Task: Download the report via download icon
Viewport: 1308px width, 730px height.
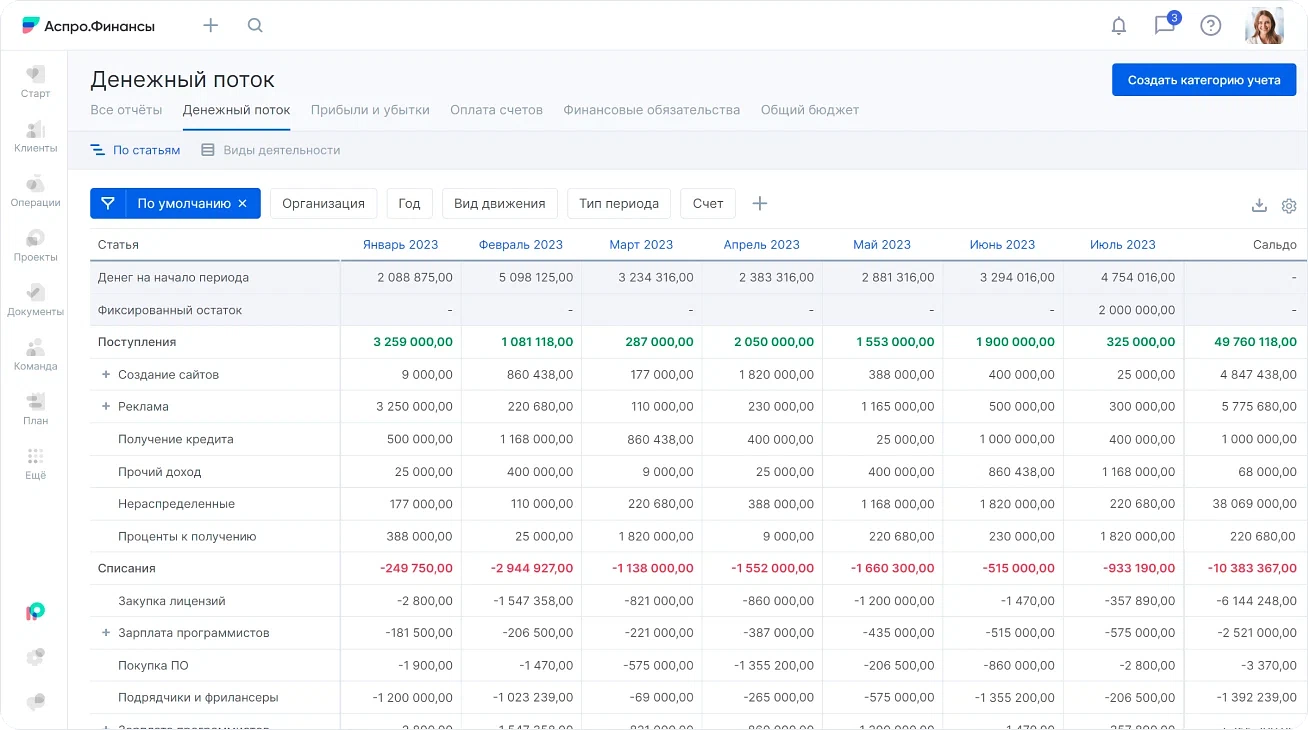Action: [x=1259, y=205]
